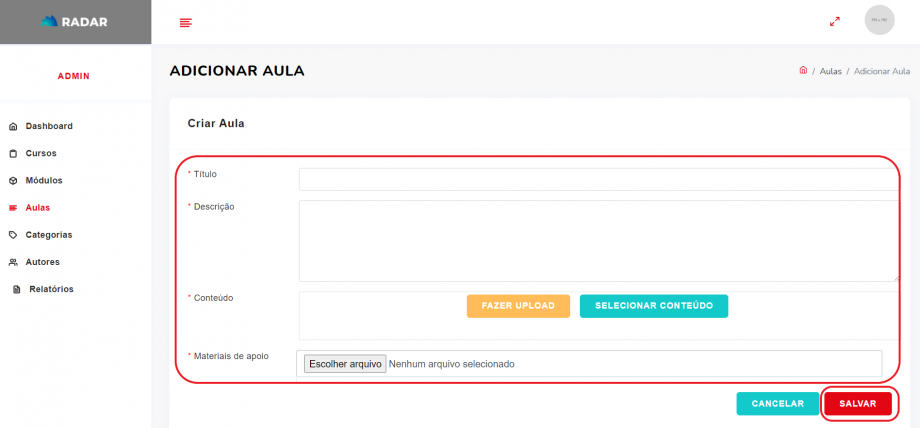Screen dimensions: 920x428
Task: Click the RADAR logo in the header
Action: (75, 22)
